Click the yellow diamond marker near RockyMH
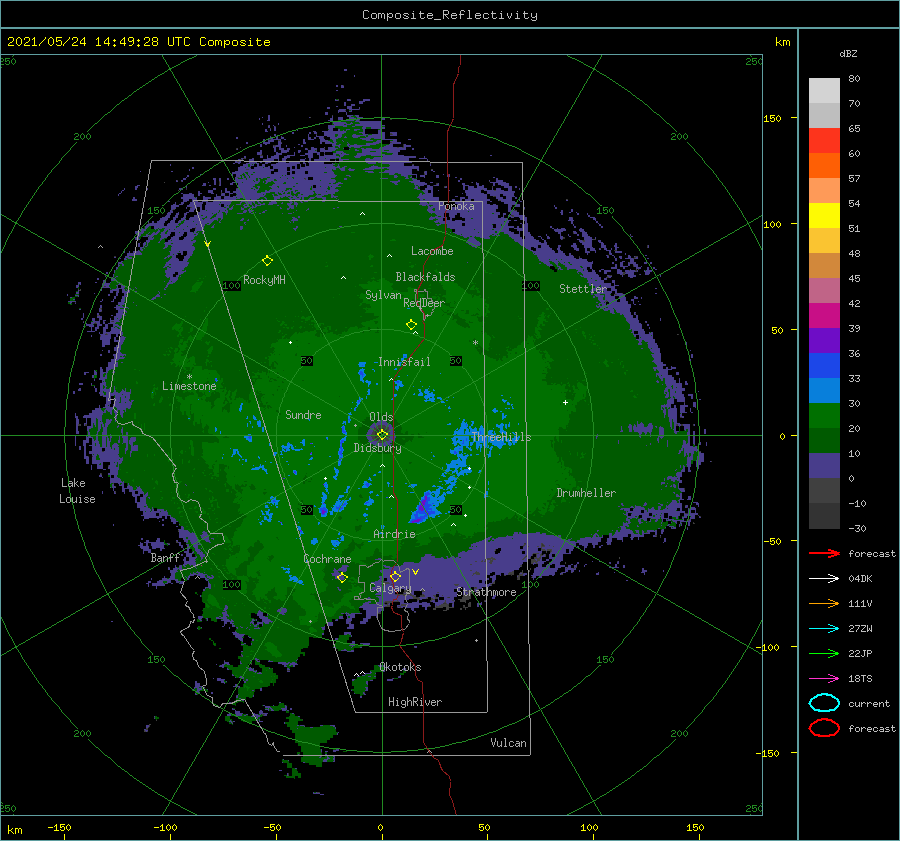The height and width of the screenshot is (841, 900). (x=267, y=261)
